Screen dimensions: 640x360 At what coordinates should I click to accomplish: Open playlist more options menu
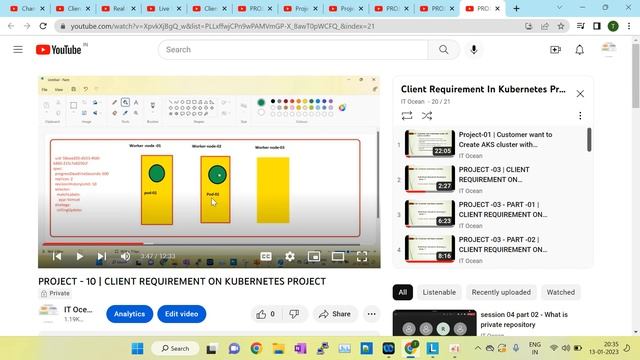pos(580,116)
